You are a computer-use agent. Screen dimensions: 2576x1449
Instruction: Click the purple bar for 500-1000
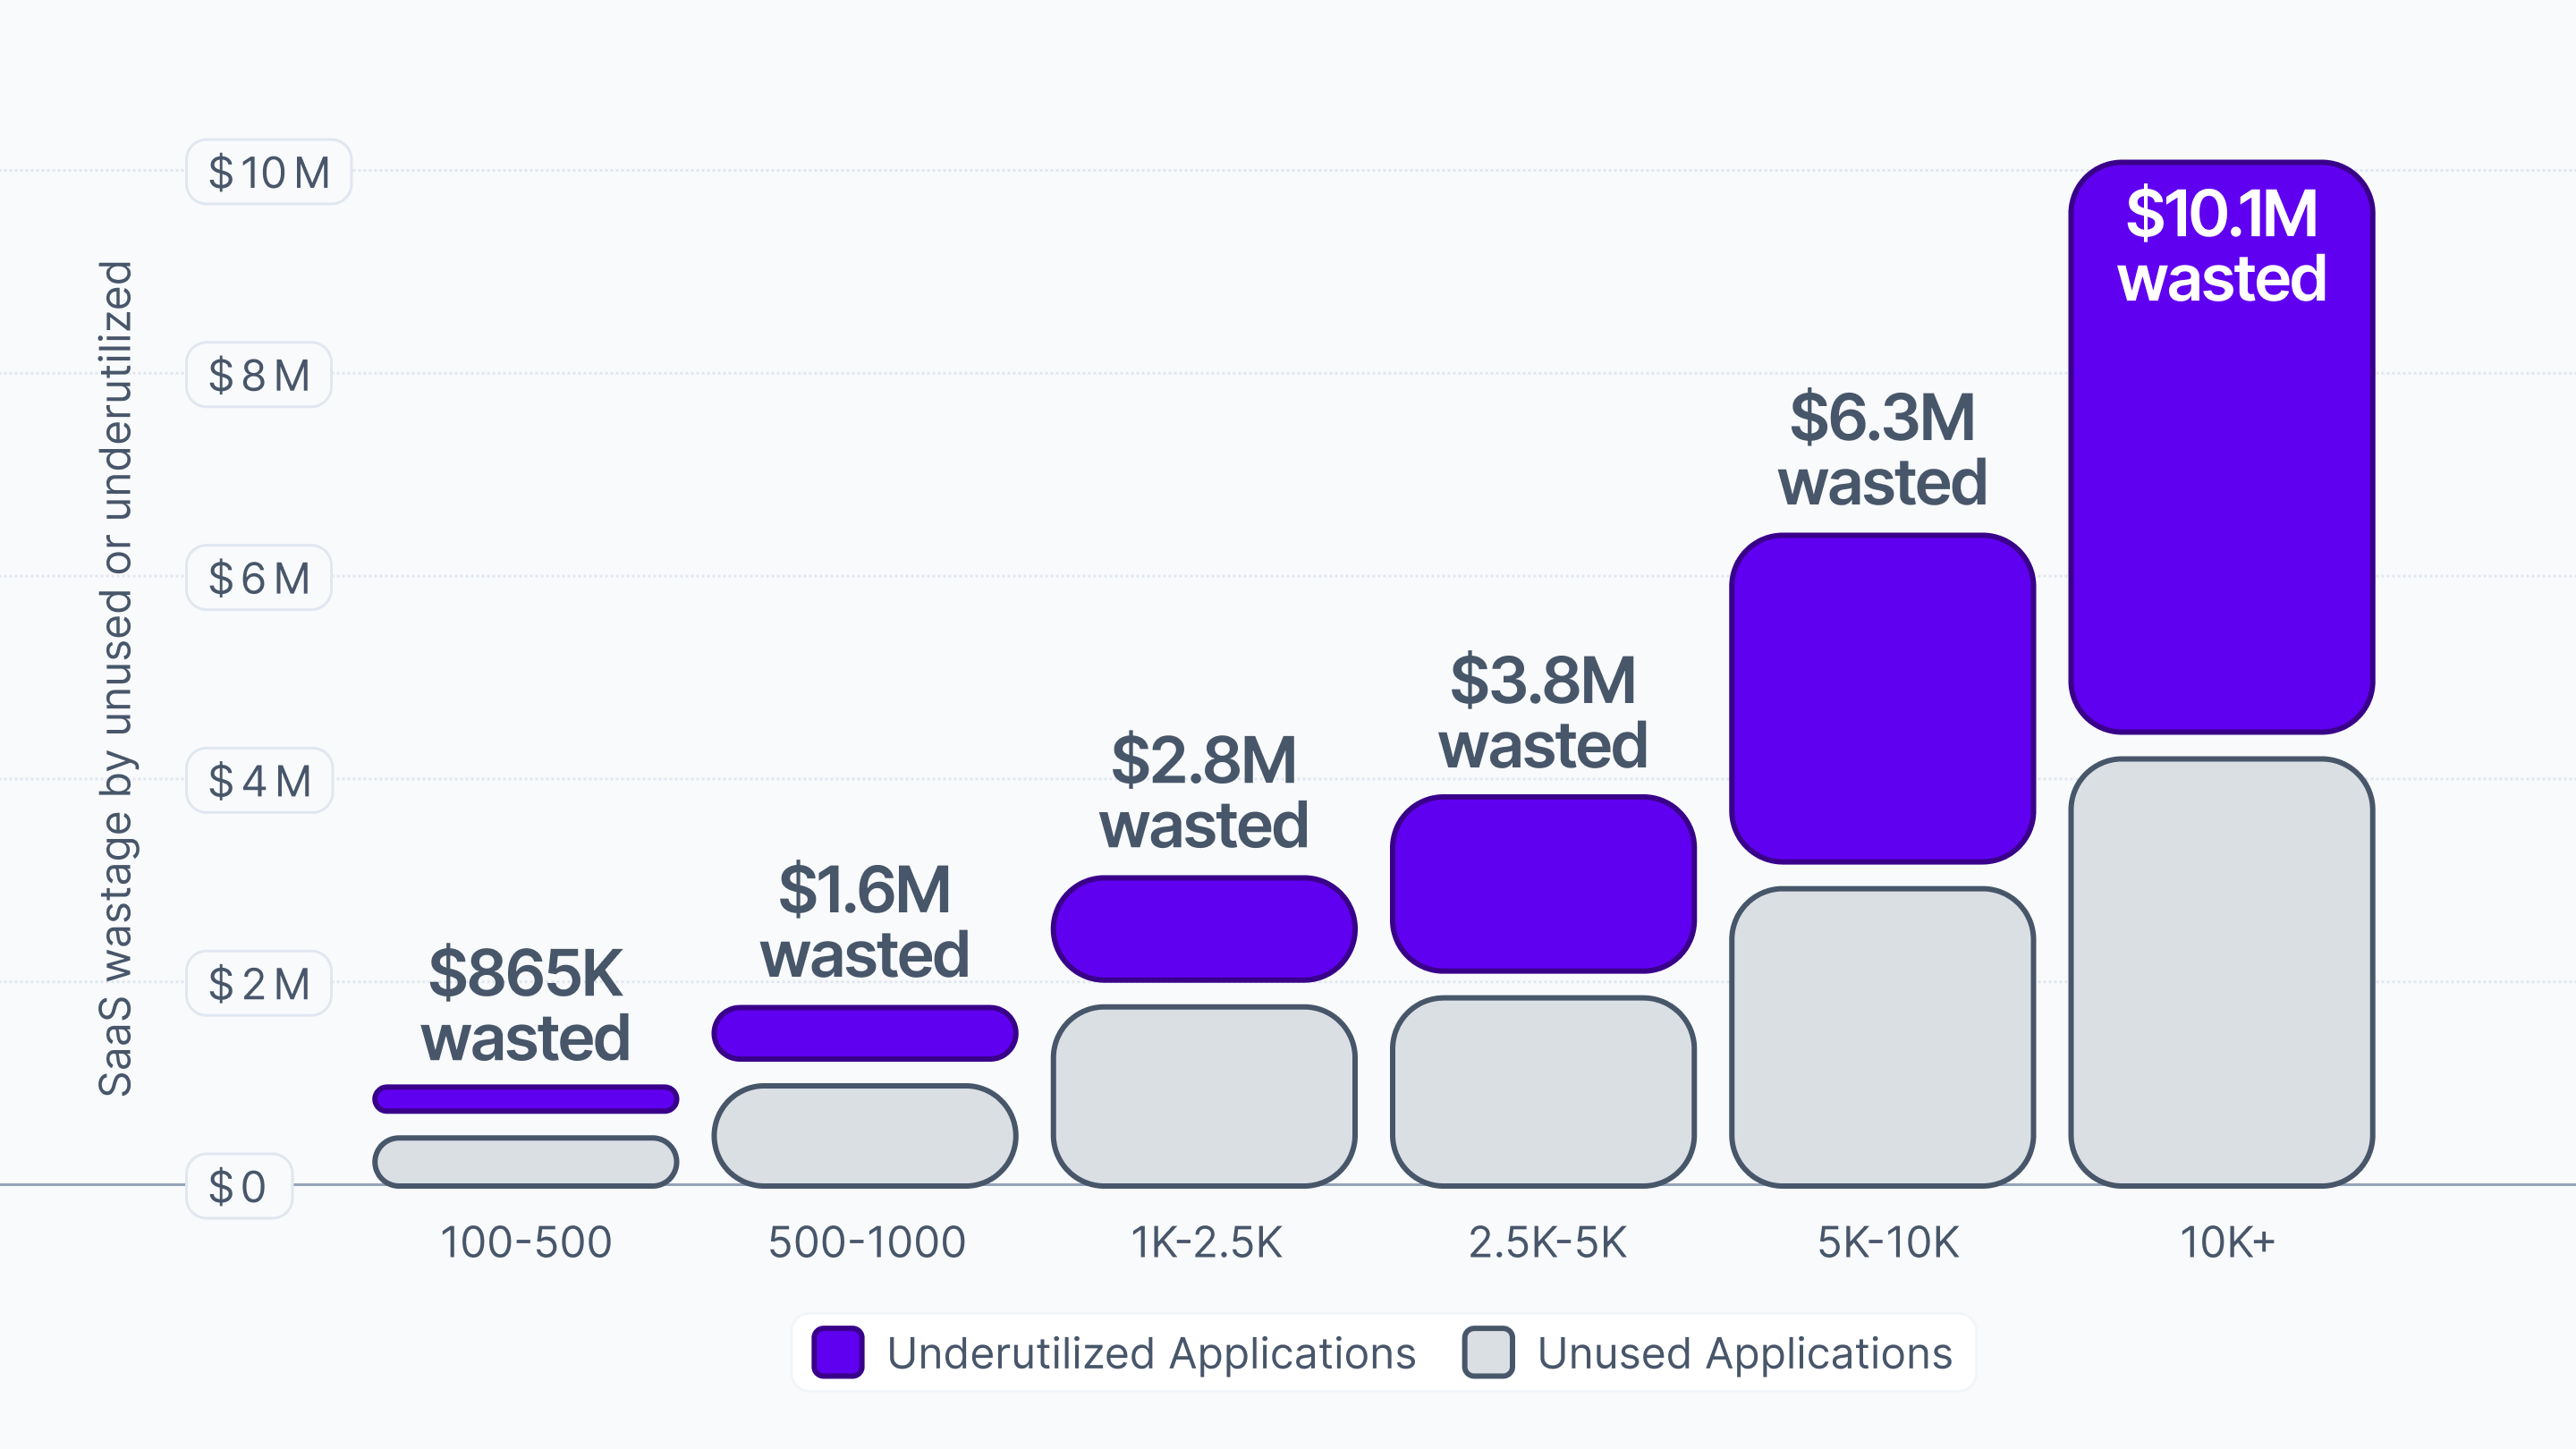[x=865, y=1033]
